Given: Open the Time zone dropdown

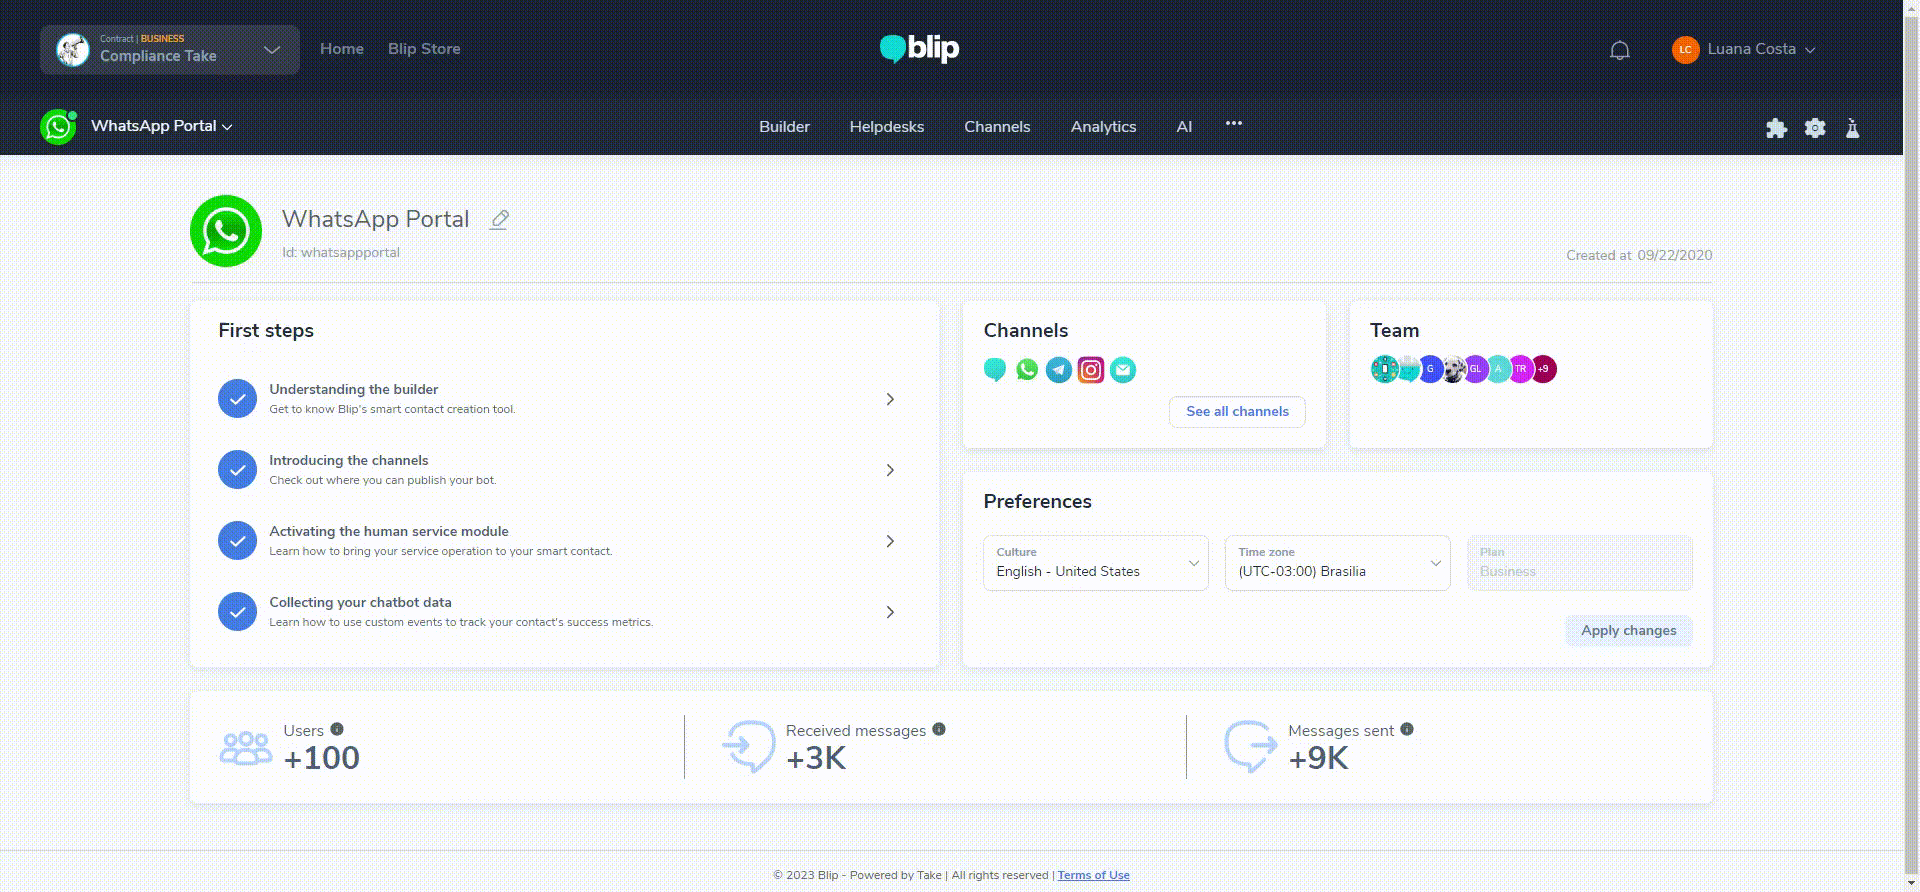Looking at the screenshot, I should click(x=1338, y=563).
